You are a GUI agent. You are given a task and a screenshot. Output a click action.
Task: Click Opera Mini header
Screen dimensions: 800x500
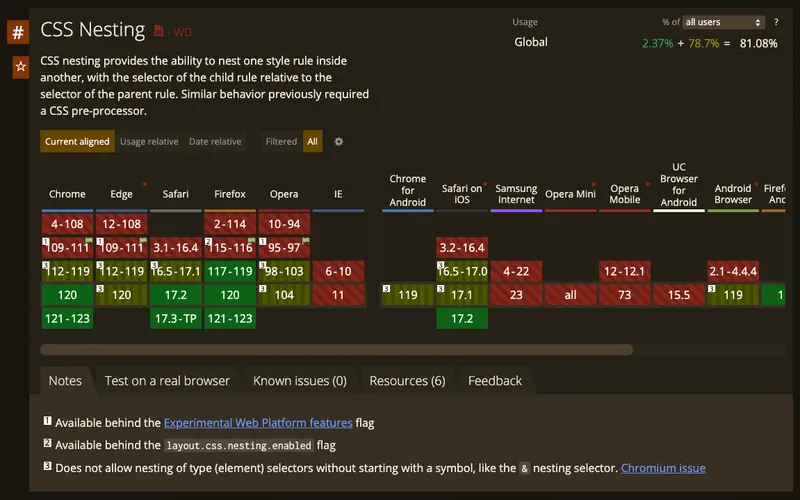[x=570, y=194]
